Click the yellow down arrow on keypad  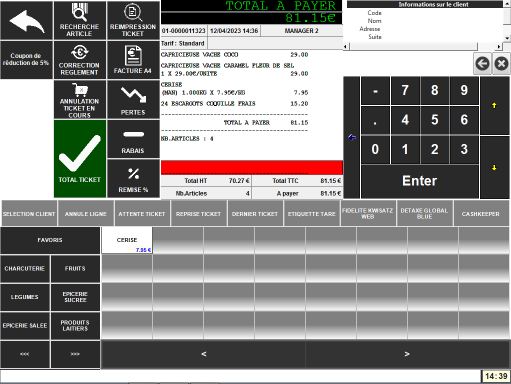point(494,168)
